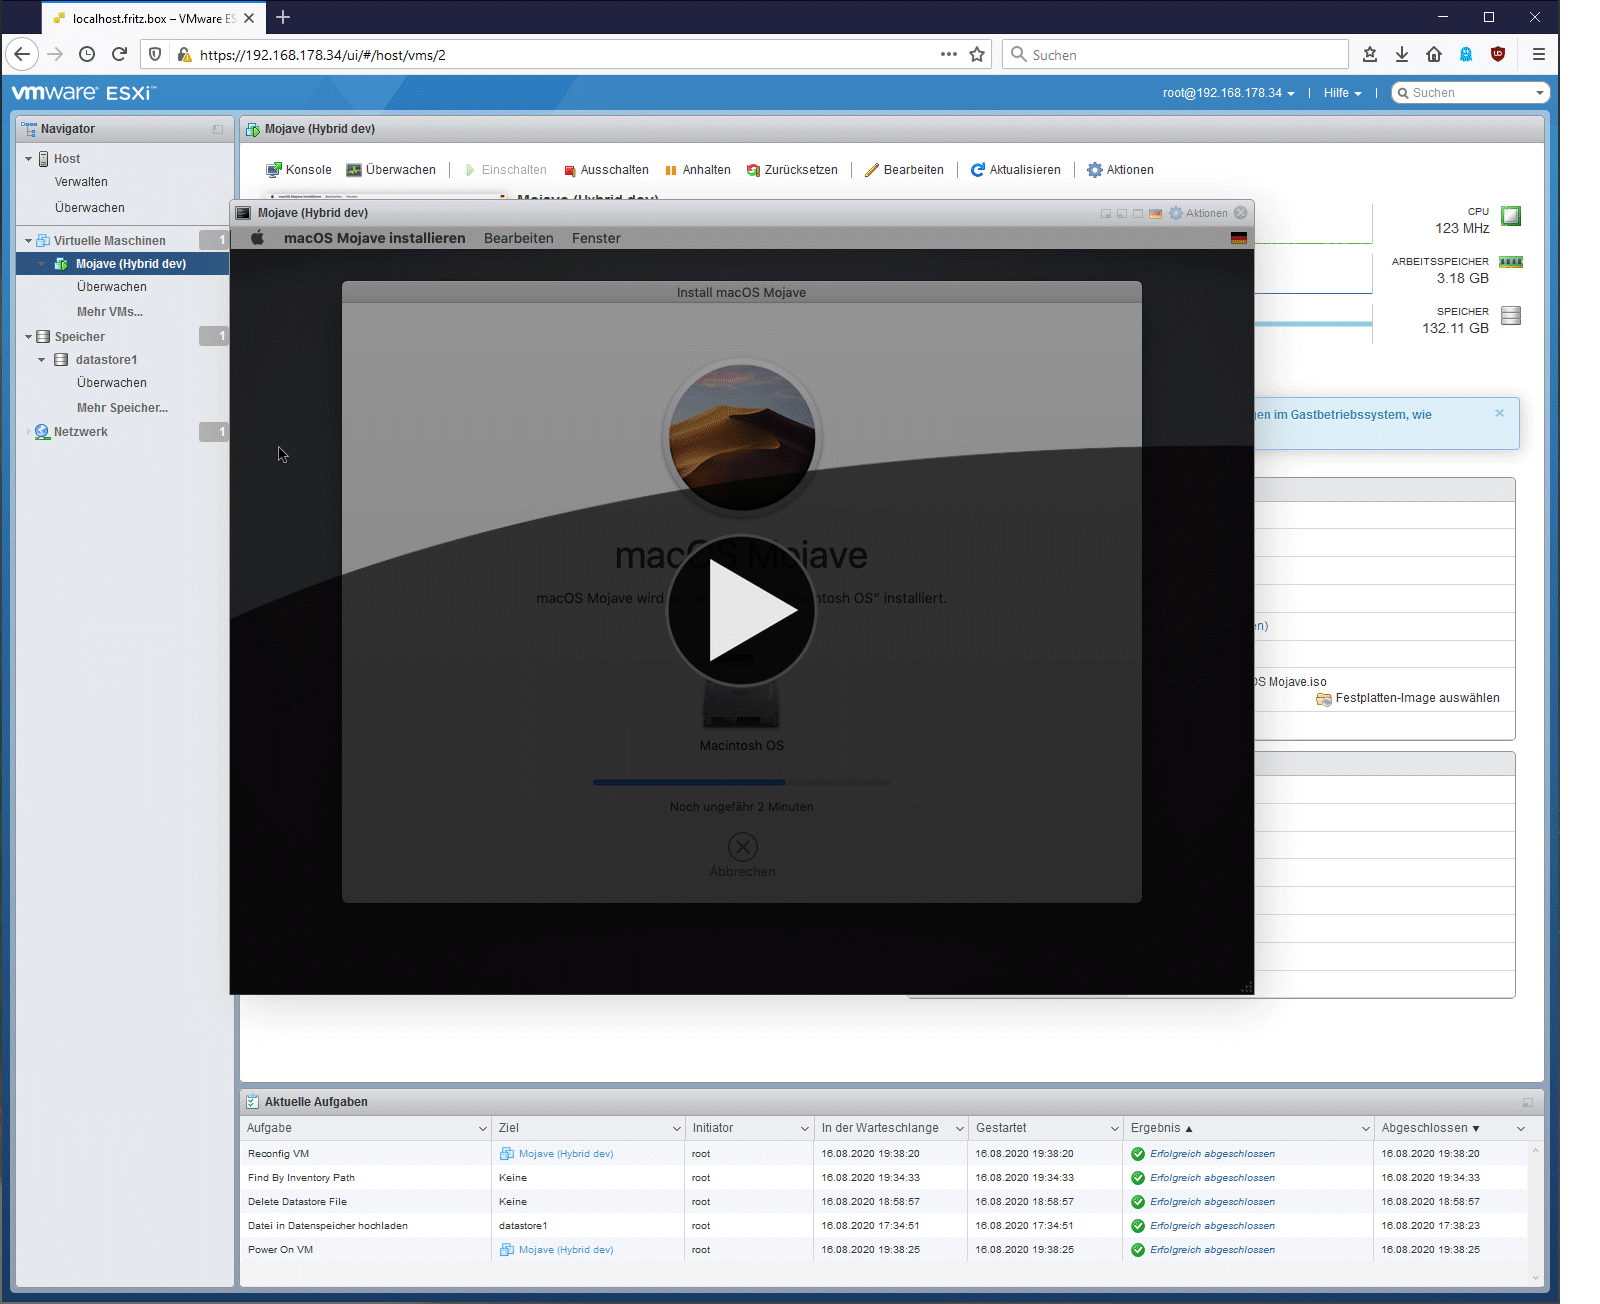Image resolution: width=1600 pixels, height=1304 pixels.
Task: Open the Hilfe help menu
Action: (x=1342, y=93)
